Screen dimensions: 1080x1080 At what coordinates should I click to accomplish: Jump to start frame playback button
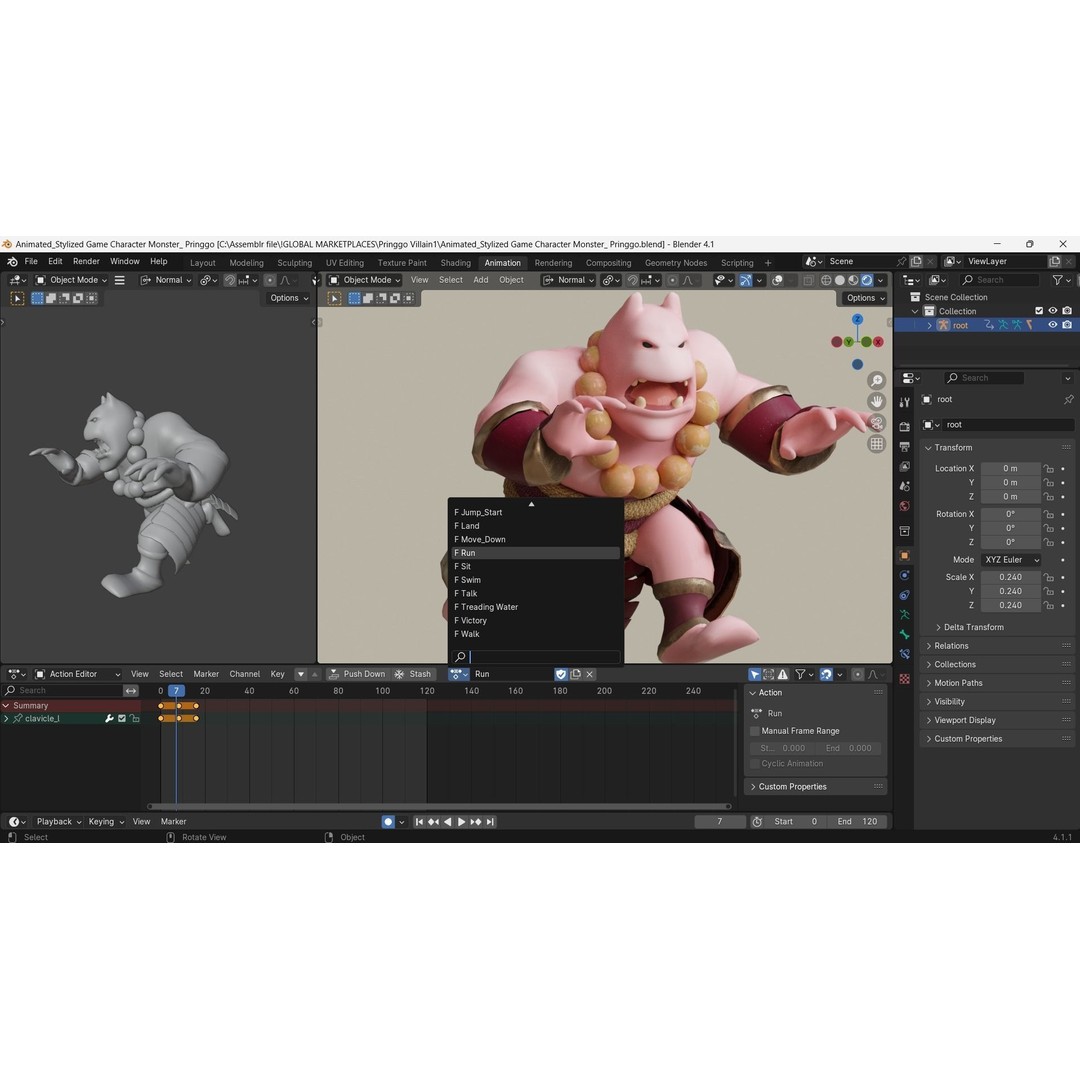tap(419, 822)
